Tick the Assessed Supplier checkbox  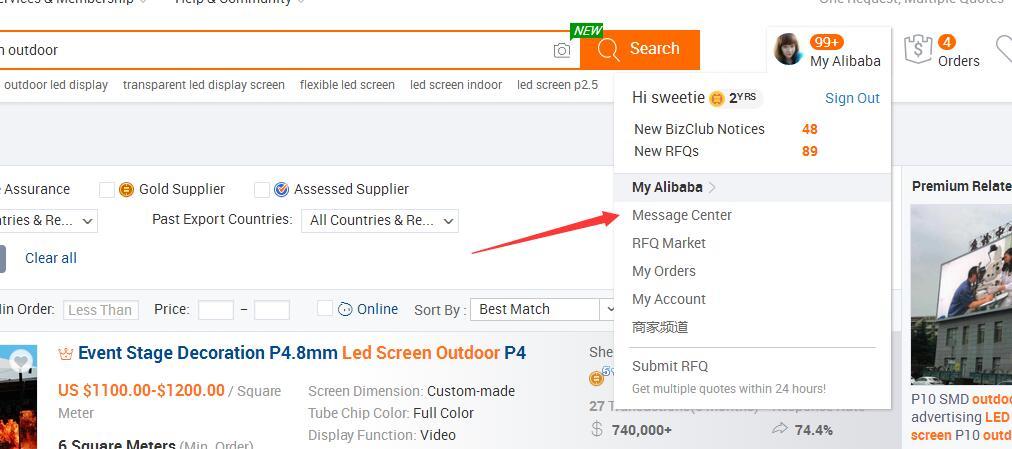pos(261,190)
